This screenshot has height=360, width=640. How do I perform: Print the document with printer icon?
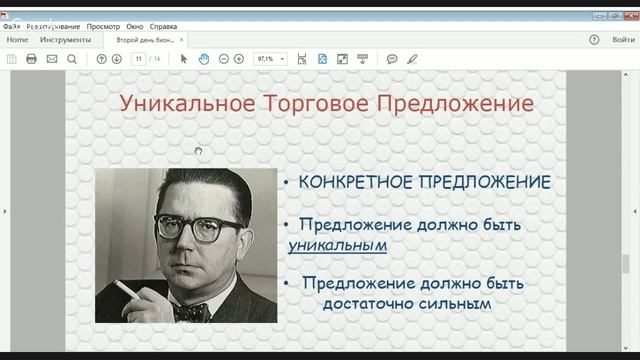click(31, 59)
